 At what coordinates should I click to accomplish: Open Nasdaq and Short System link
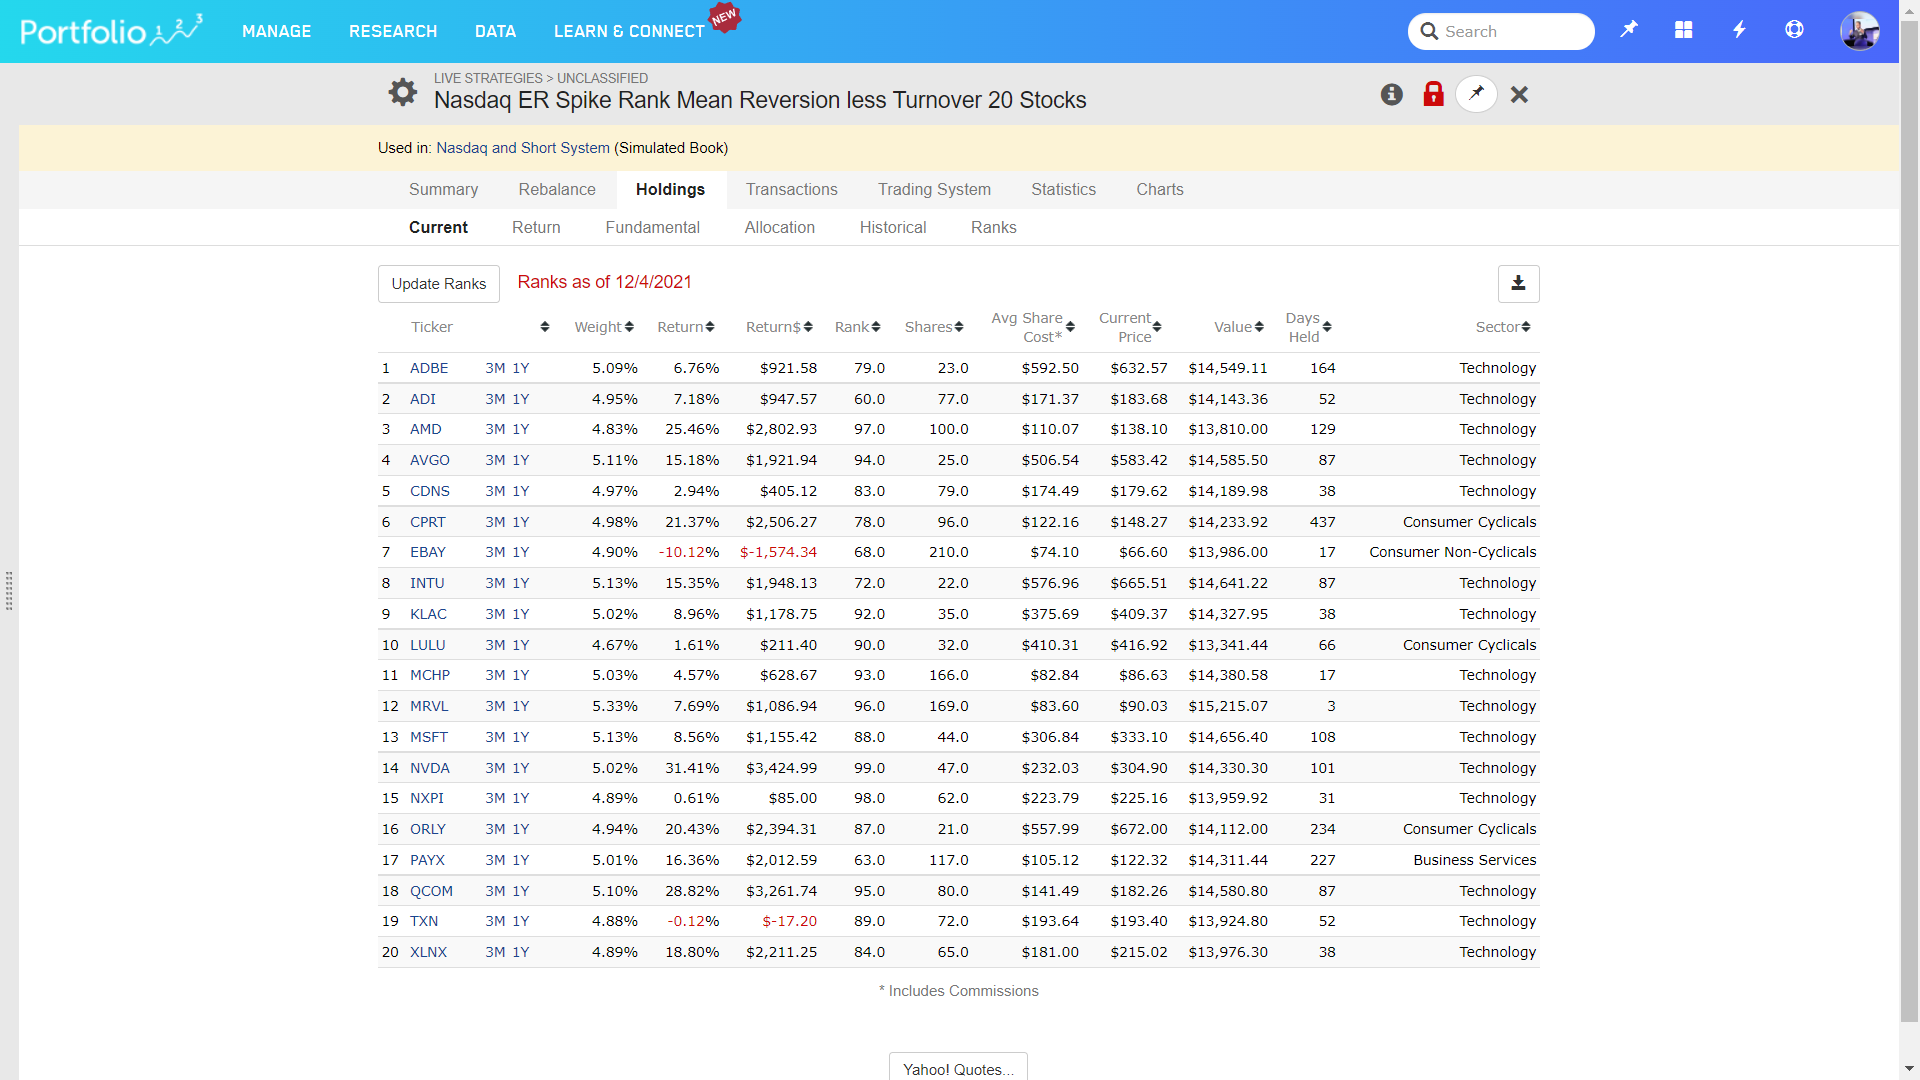pyautogui.click(x=522, y=148)
